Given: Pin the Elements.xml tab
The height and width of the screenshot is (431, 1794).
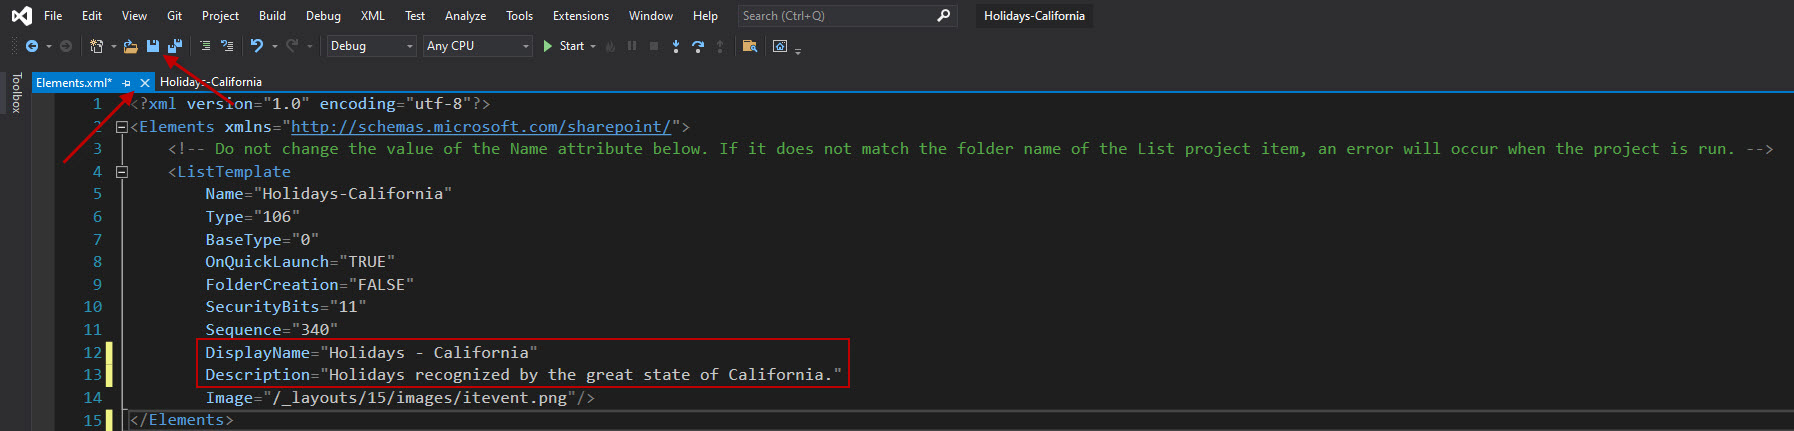Looking at the screenshot, I should pyautogui.click(x=127, y=83).
